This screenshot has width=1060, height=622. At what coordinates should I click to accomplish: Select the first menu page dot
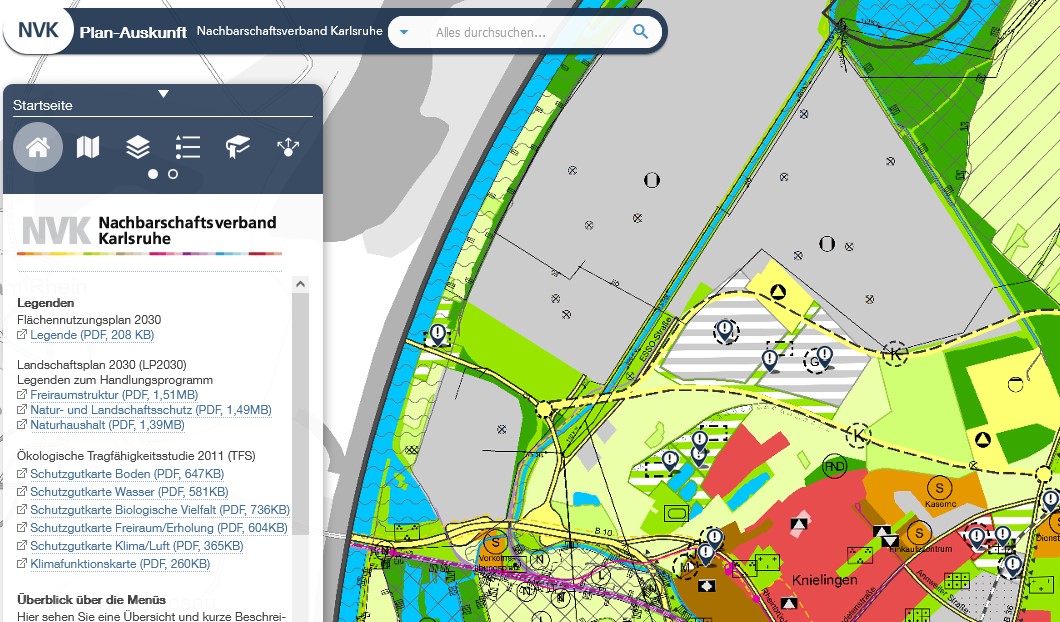coord(153,174)
